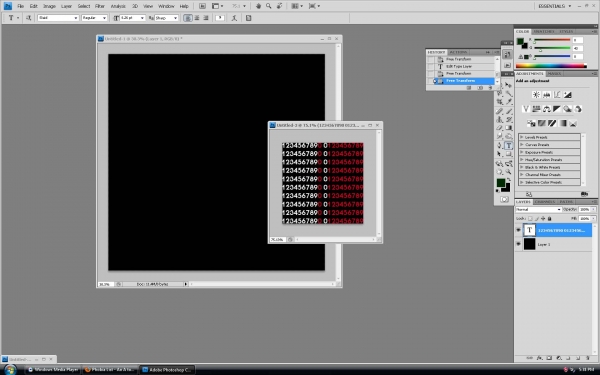Viewport: 600px width, 375px height.
Task: Open Windows Media Player from the taskbar
Action: (x=53, y=370)
